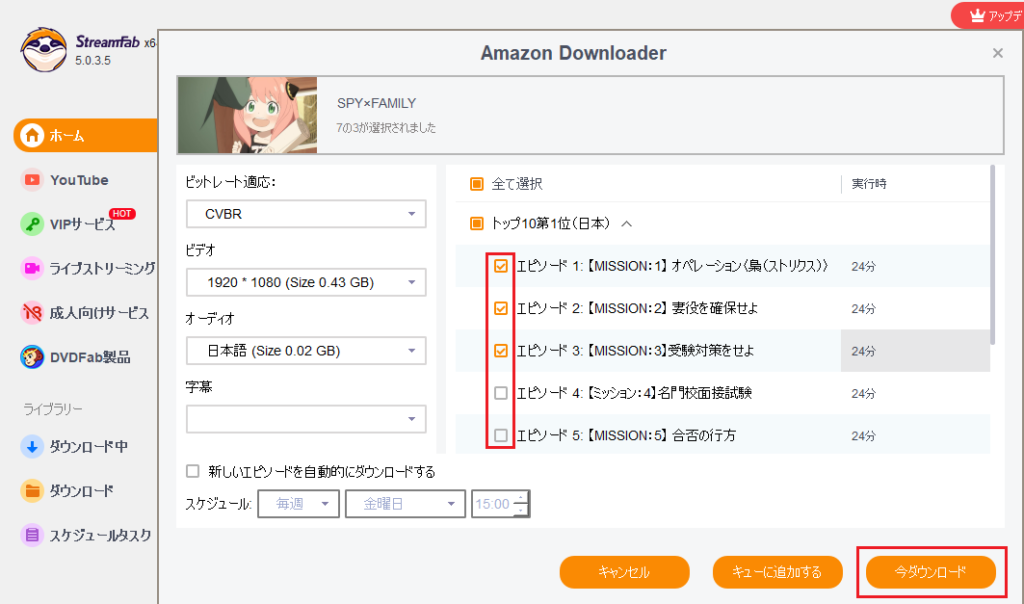Click the VIPサービス key icon
1024x604 pixels.
31,224
